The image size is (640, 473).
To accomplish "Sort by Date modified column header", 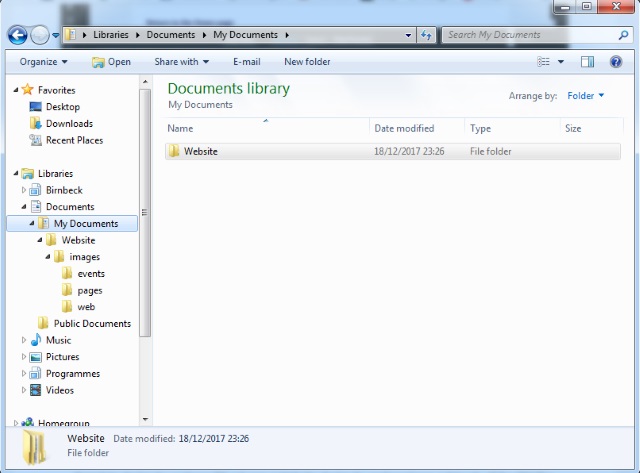I will (403, 129).
